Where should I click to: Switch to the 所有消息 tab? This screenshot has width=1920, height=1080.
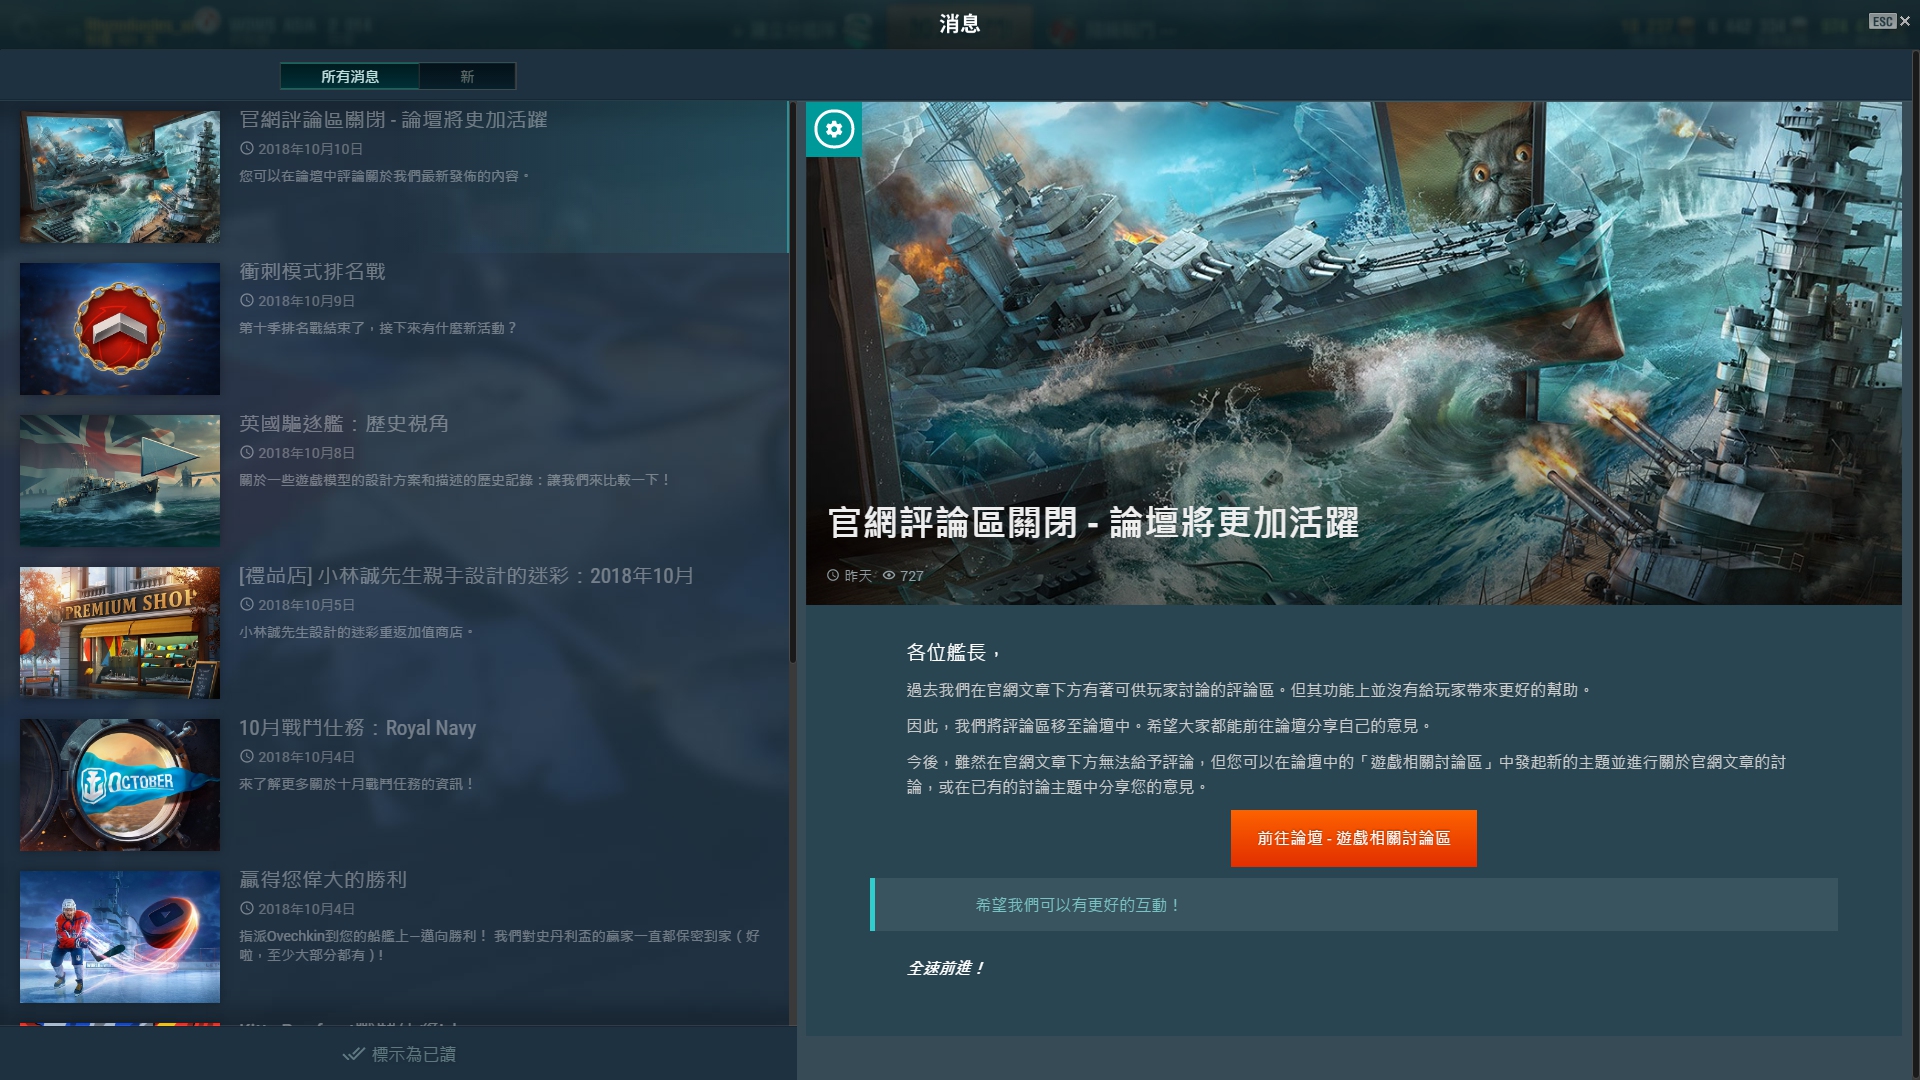coord(349,76)
